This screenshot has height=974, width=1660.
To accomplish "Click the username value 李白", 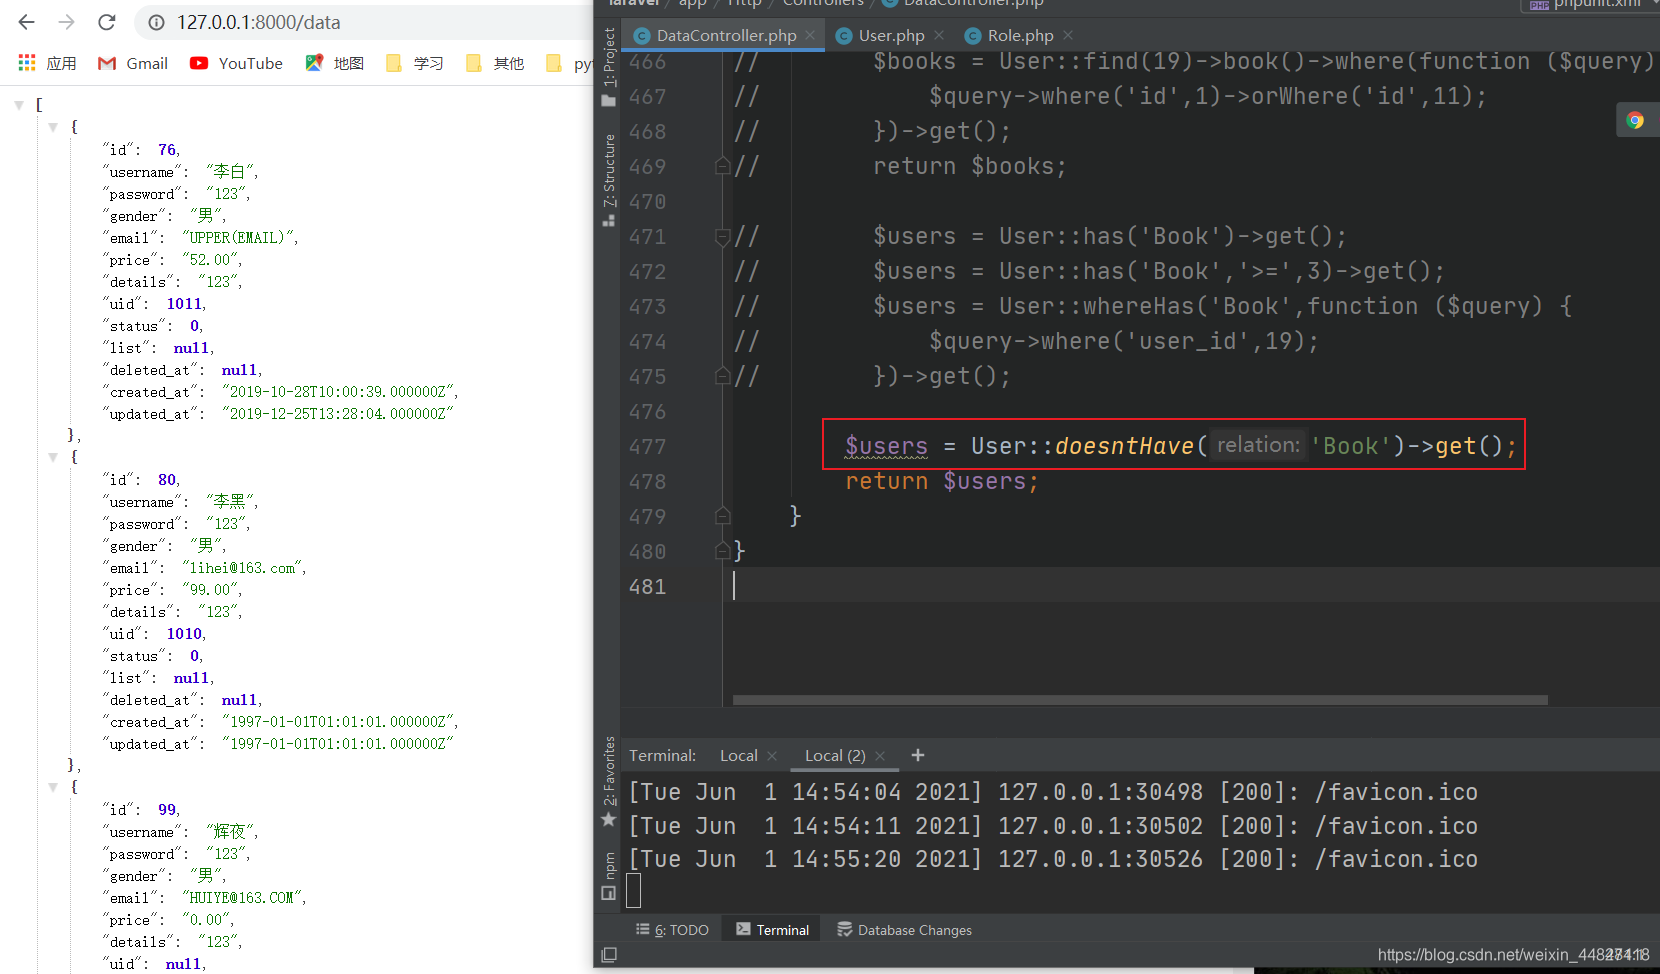I will [x=232, y=172].
